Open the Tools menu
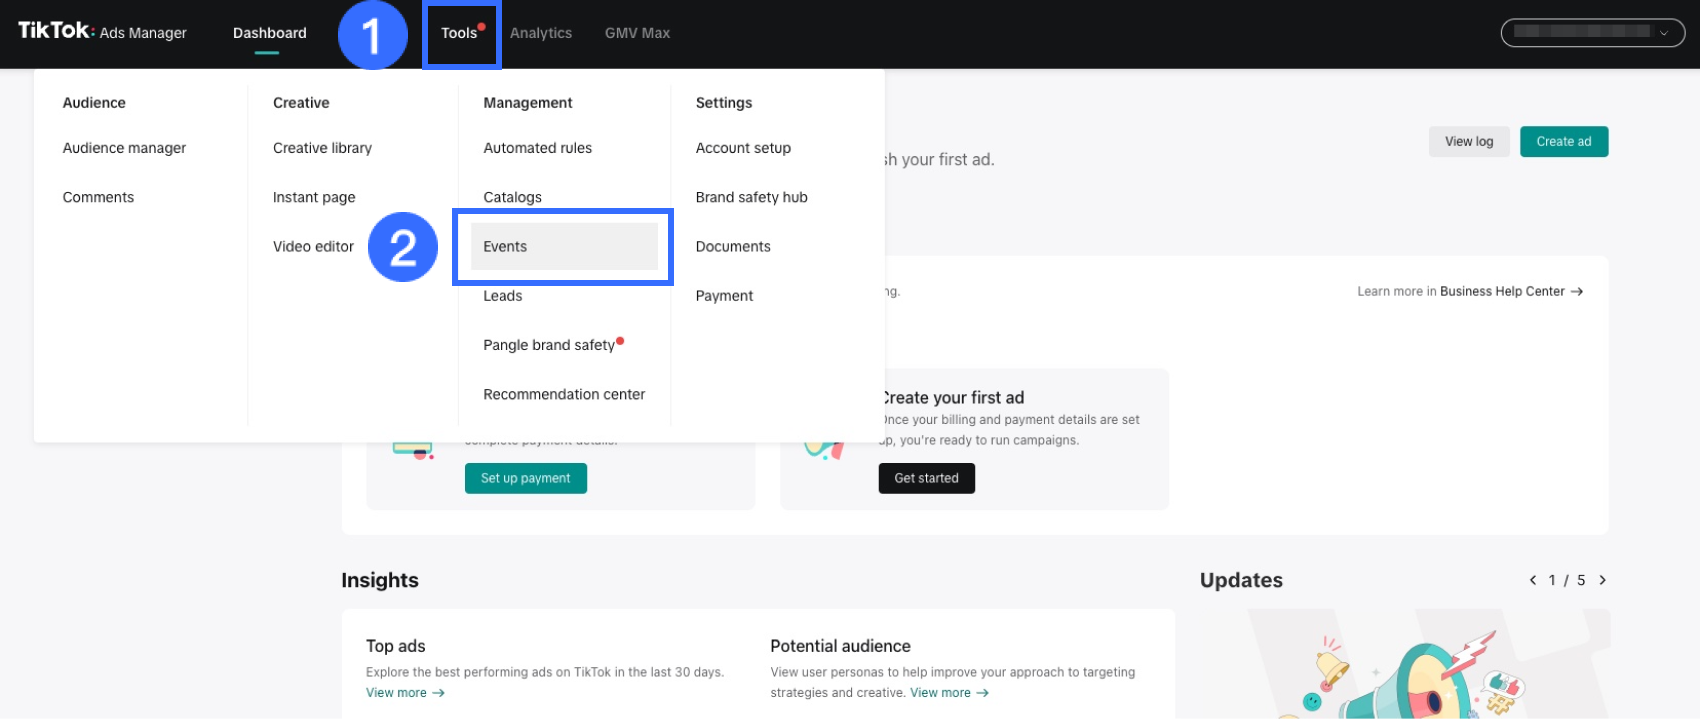 pyautogui.click(x=460, y=33)
